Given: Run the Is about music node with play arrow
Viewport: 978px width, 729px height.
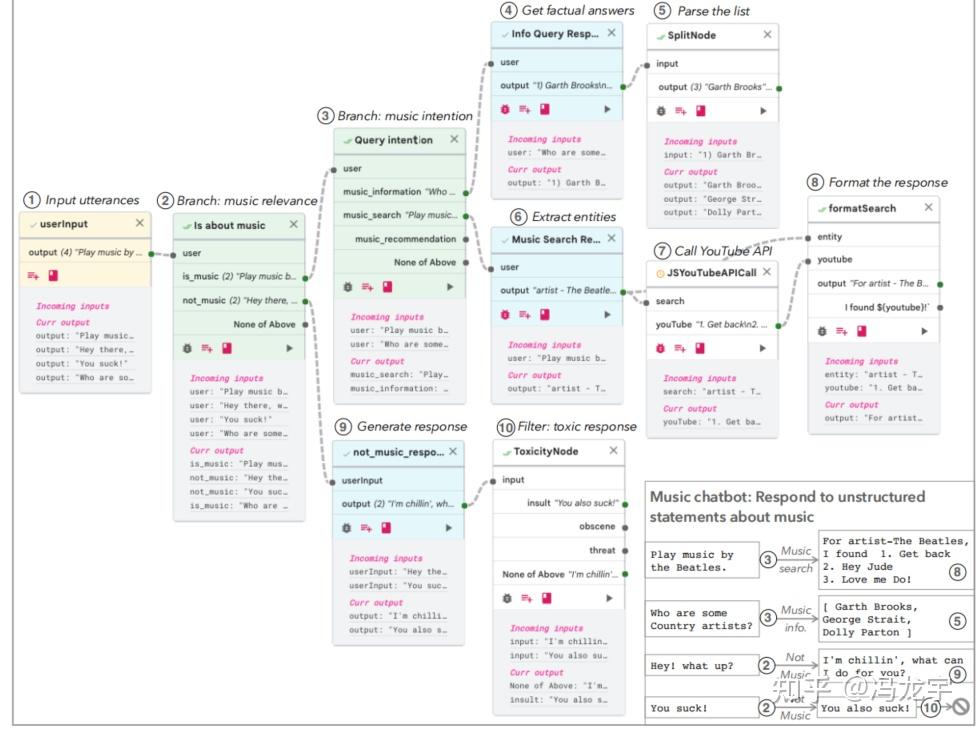Looking at the screenshot, I should (289, 348).
